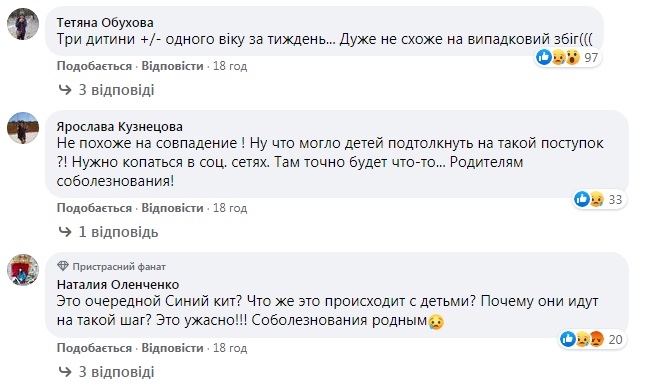645x385 pixels.
Task: Click the diamond top-fan badge icon
Action: [x=63, y=266]
